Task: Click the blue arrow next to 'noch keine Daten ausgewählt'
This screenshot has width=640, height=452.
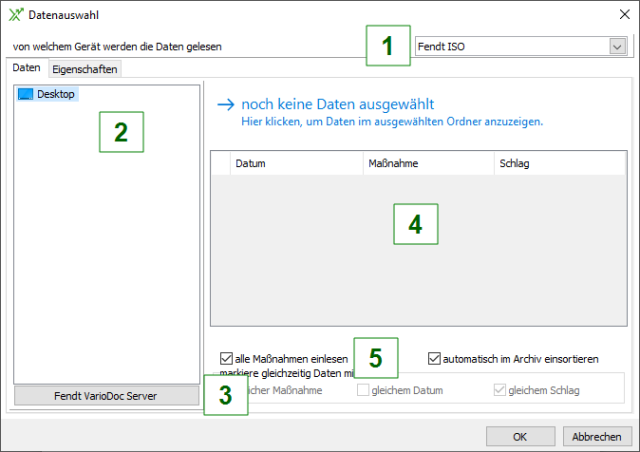Action: click(225, 103)
